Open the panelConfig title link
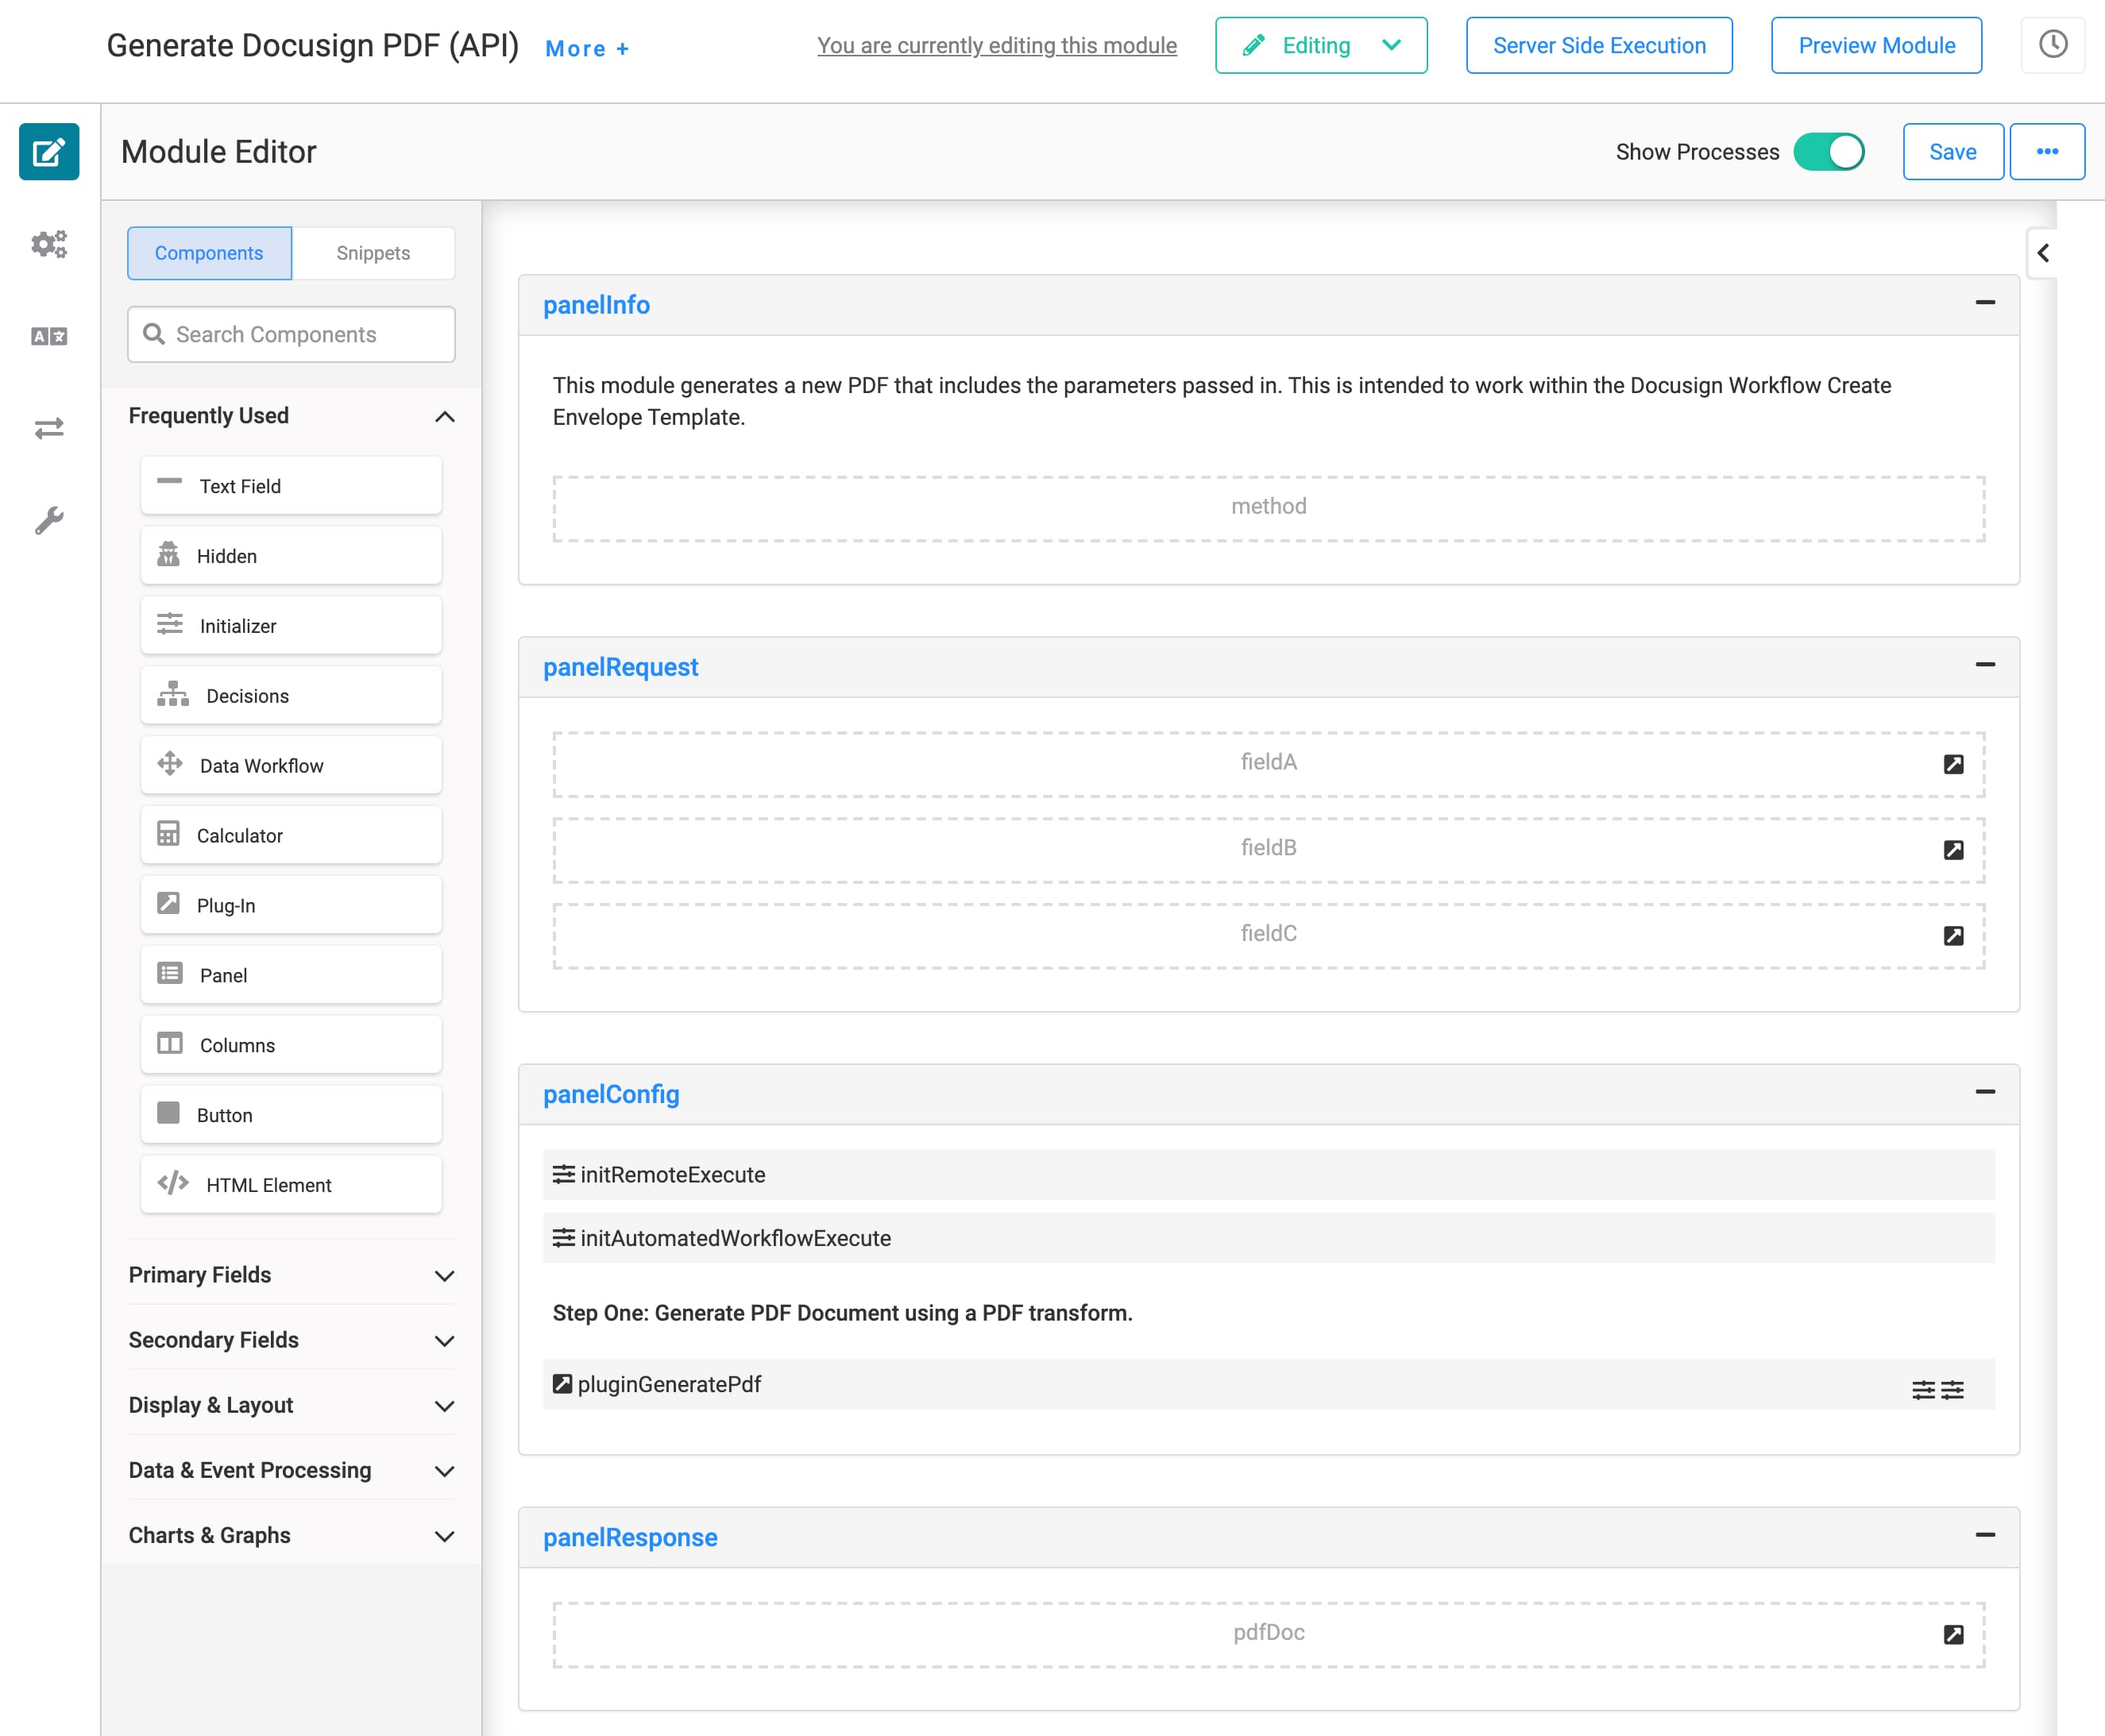This screenshot has width=2105, height=1736. pyautogui.click(x=611, y=1094)
